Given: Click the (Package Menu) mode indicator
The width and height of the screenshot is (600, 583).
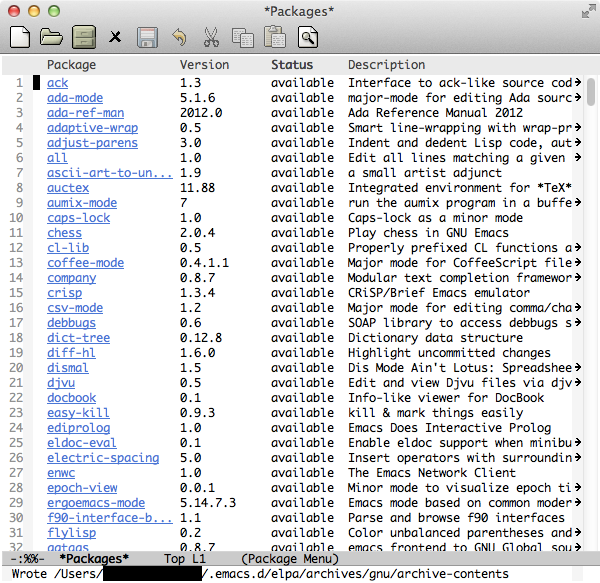Looking at the screenshot, I should (290, 559).
